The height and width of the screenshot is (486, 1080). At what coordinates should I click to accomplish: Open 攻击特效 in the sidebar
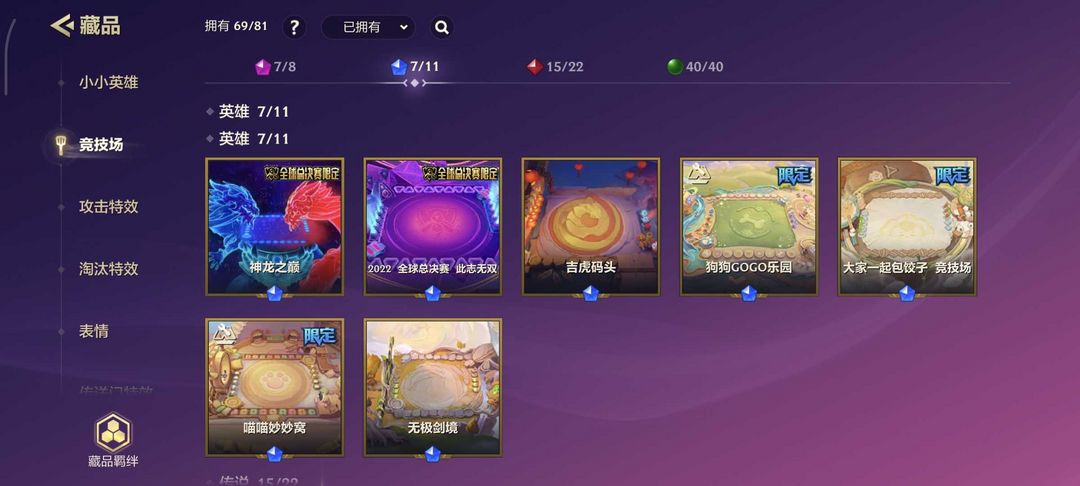[109, 207]
